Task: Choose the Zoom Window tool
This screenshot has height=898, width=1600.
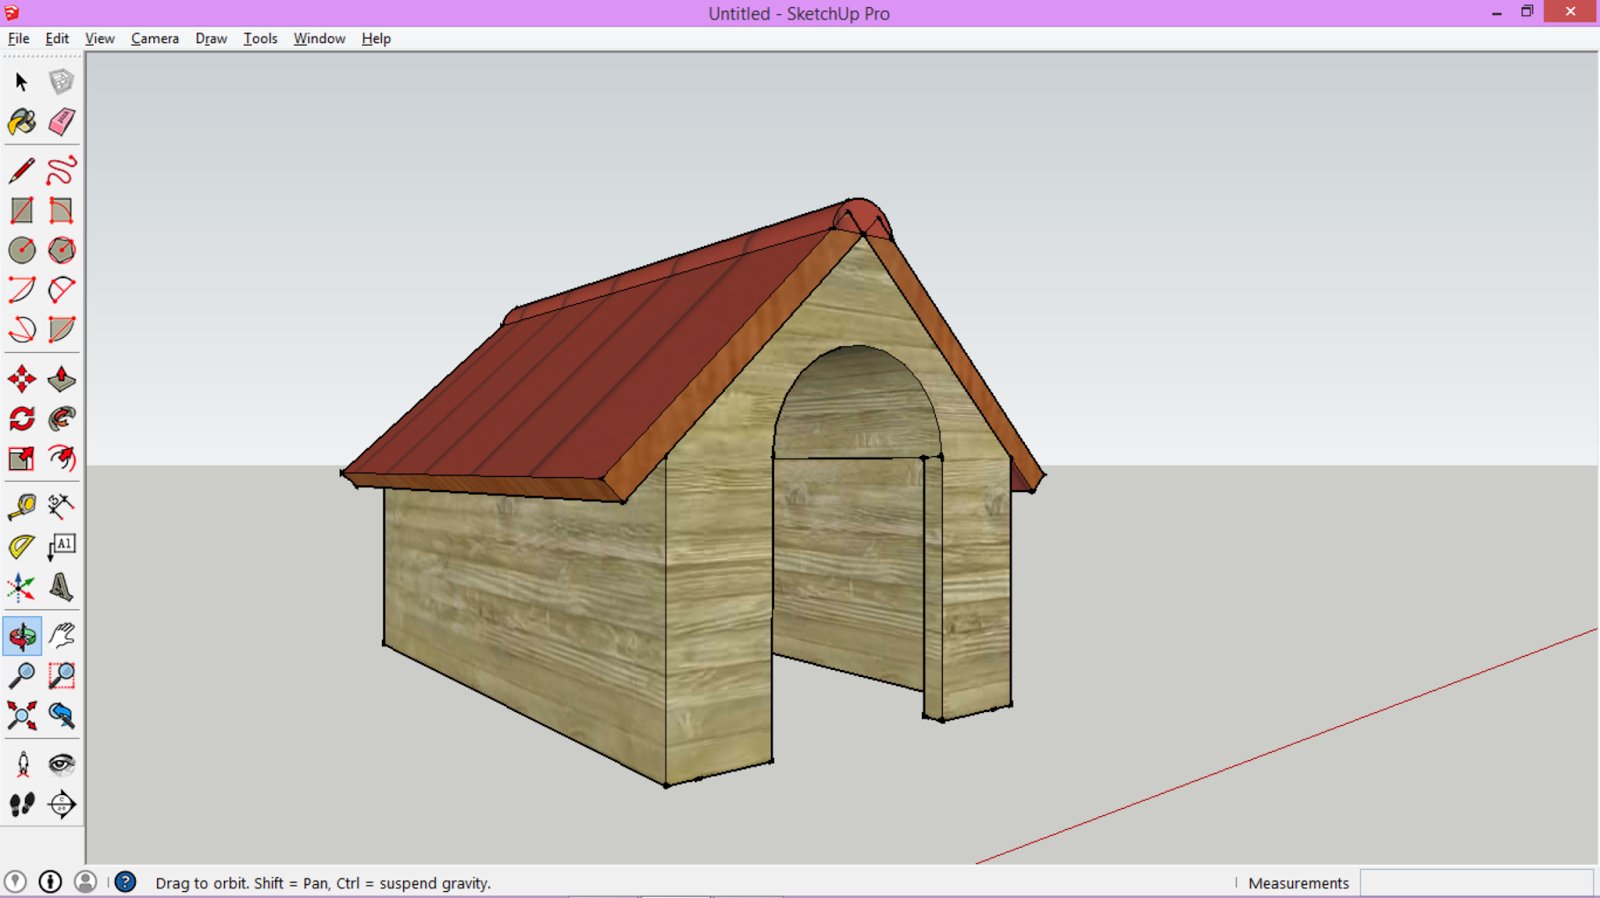Action: (61, 676)
